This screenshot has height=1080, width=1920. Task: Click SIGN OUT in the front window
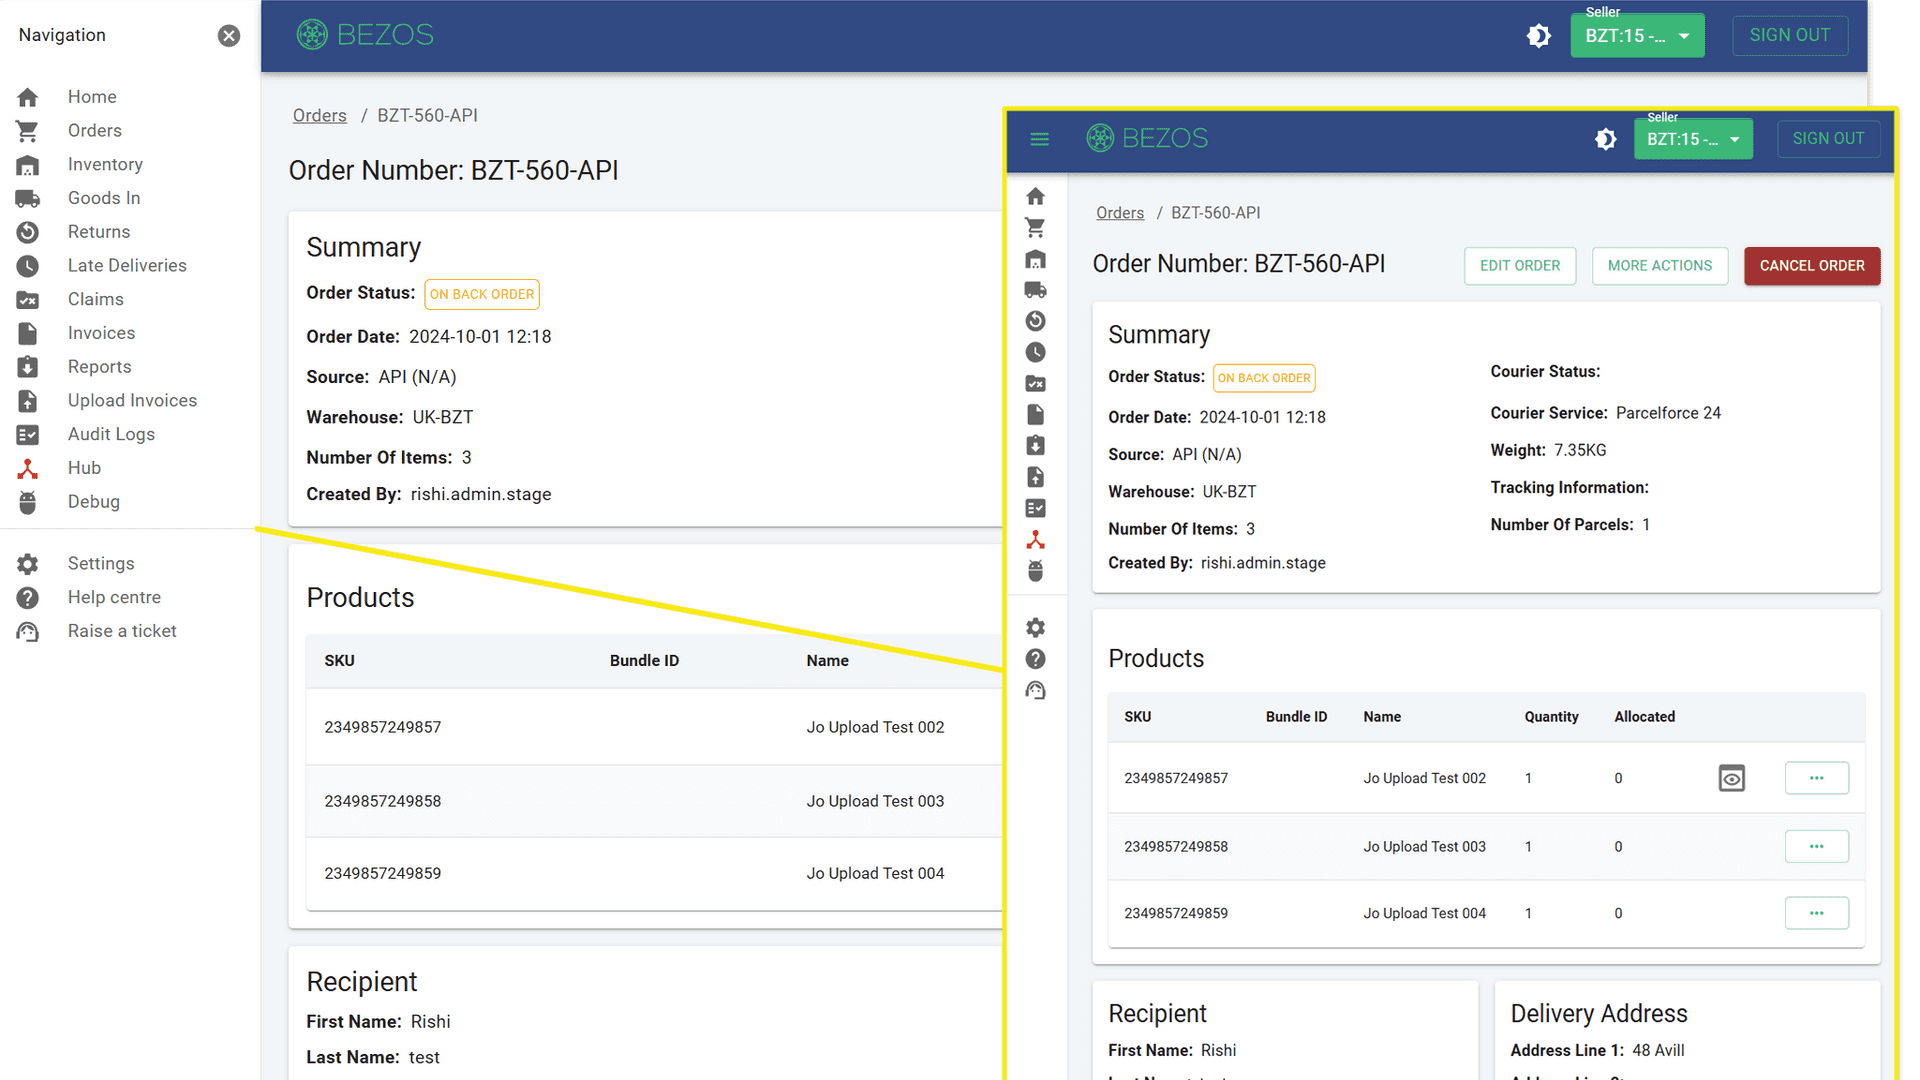tap(1828, 139)
